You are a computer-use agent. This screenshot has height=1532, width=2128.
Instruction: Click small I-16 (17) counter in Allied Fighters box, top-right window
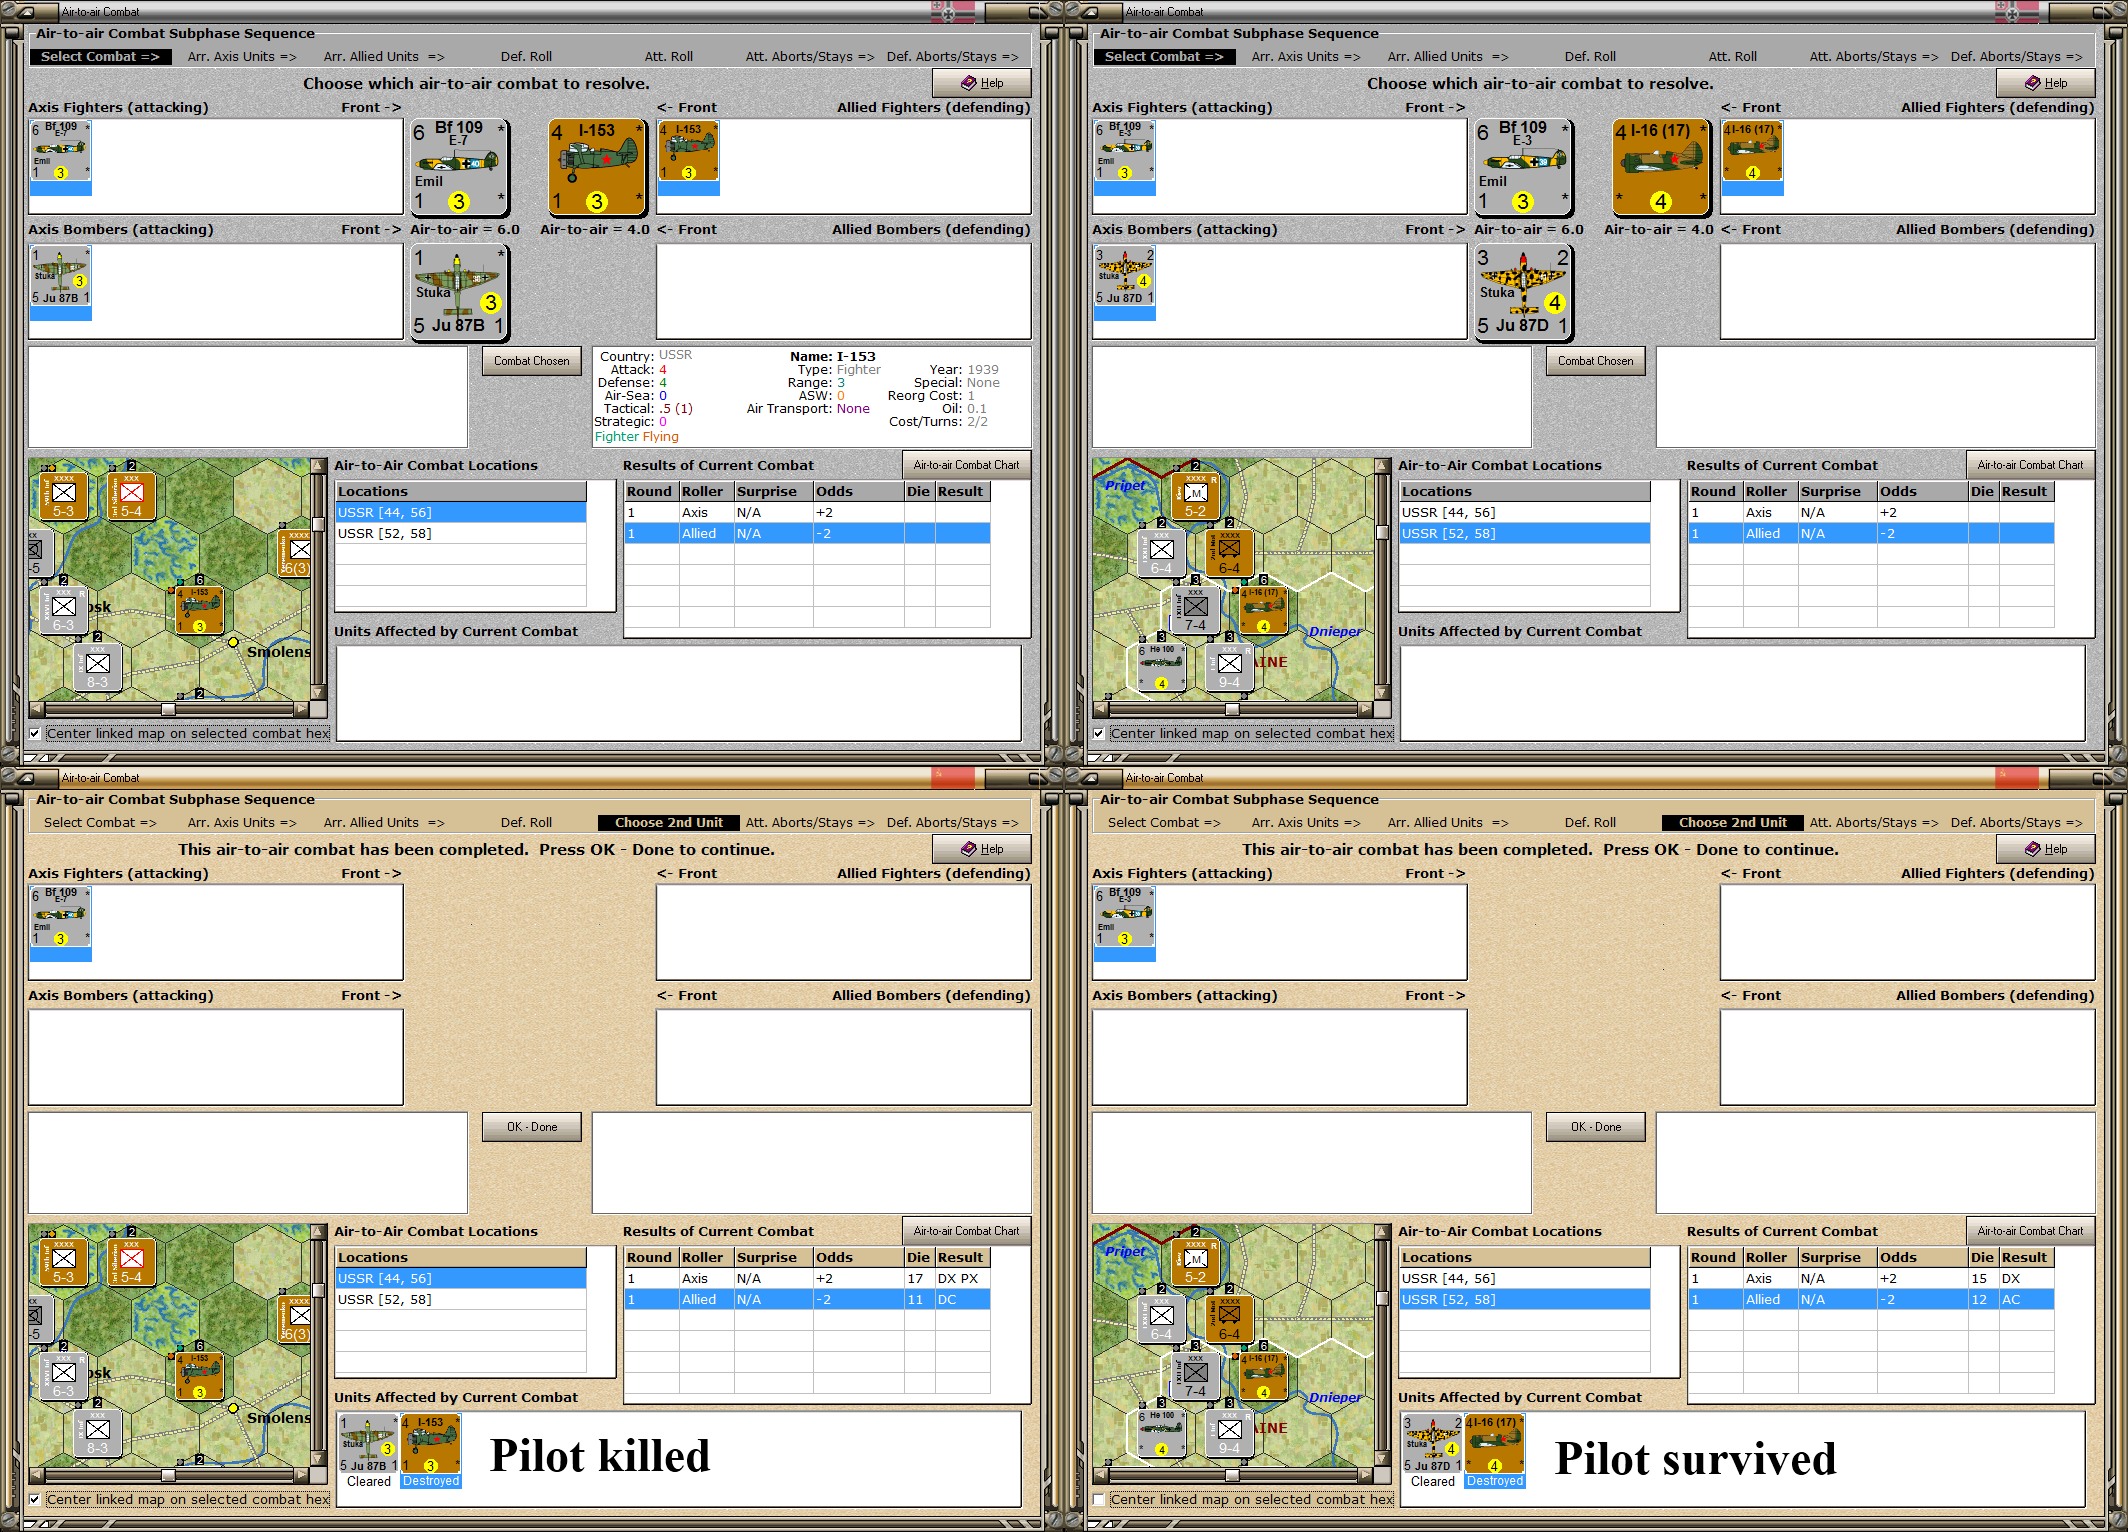[x=1752, y=152]
